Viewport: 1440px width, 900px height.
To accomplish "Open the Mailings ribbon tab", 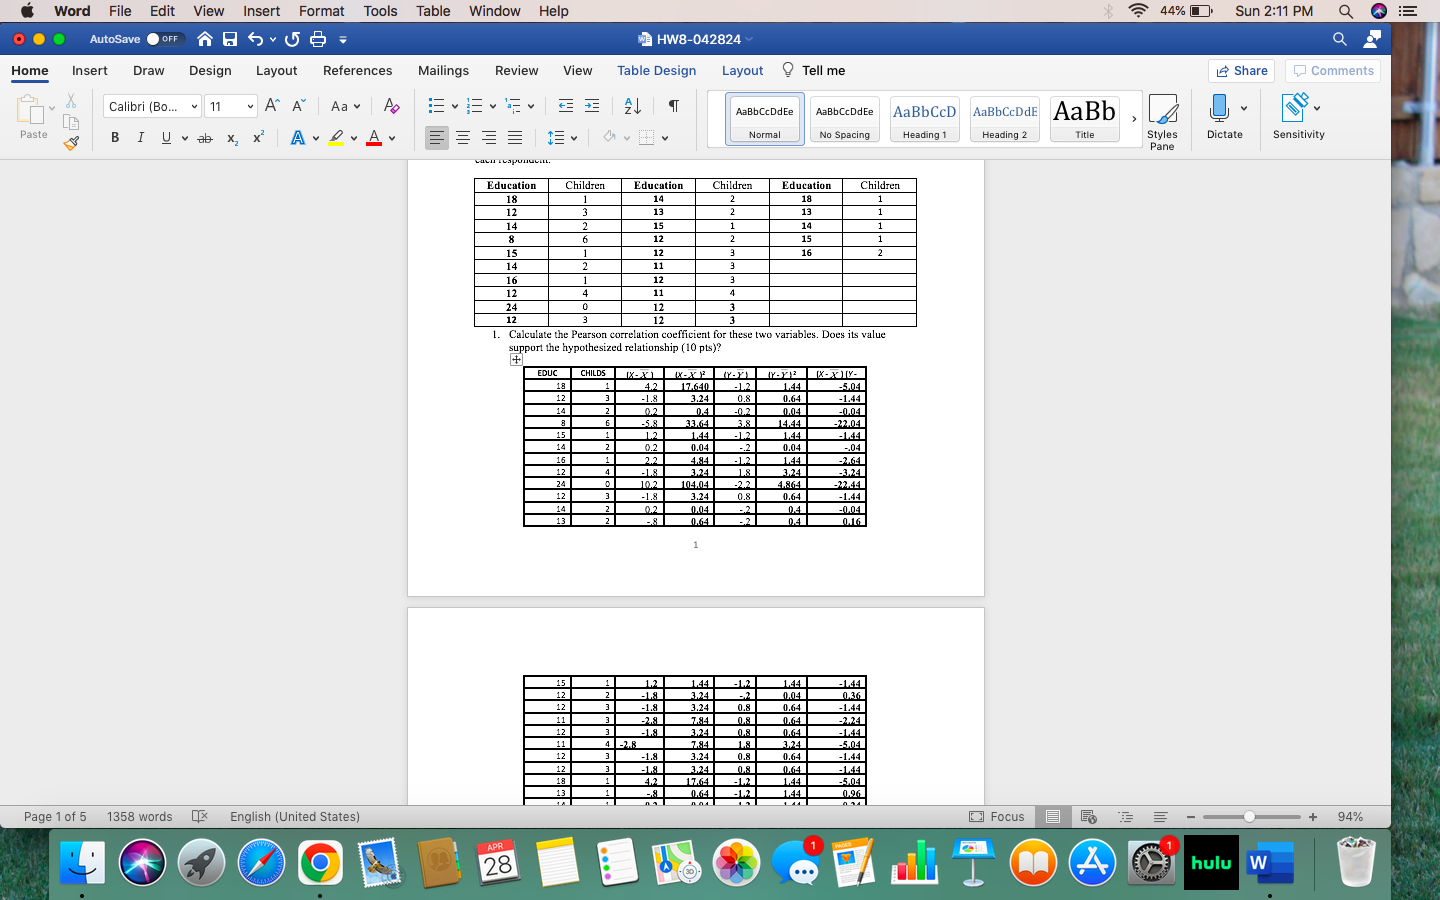I will pos(443,70).
